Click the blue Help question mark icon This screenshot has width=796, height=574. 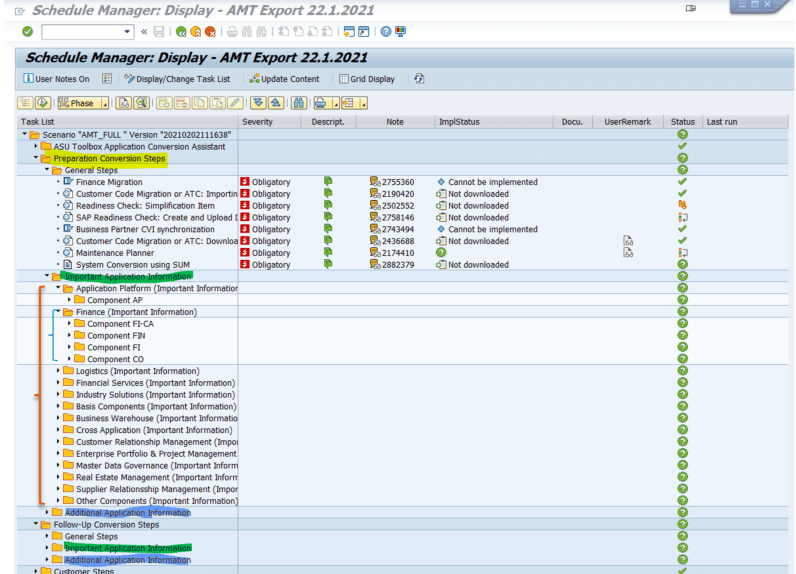point(386,31)
